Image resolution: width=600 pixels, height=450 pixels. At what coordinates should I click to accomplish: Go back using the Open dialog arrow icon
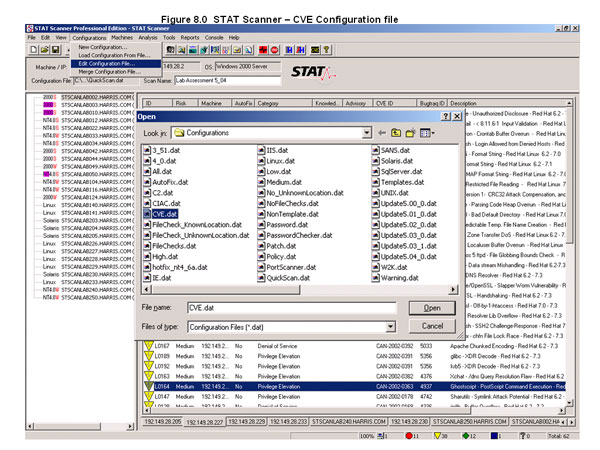[382, 133]
